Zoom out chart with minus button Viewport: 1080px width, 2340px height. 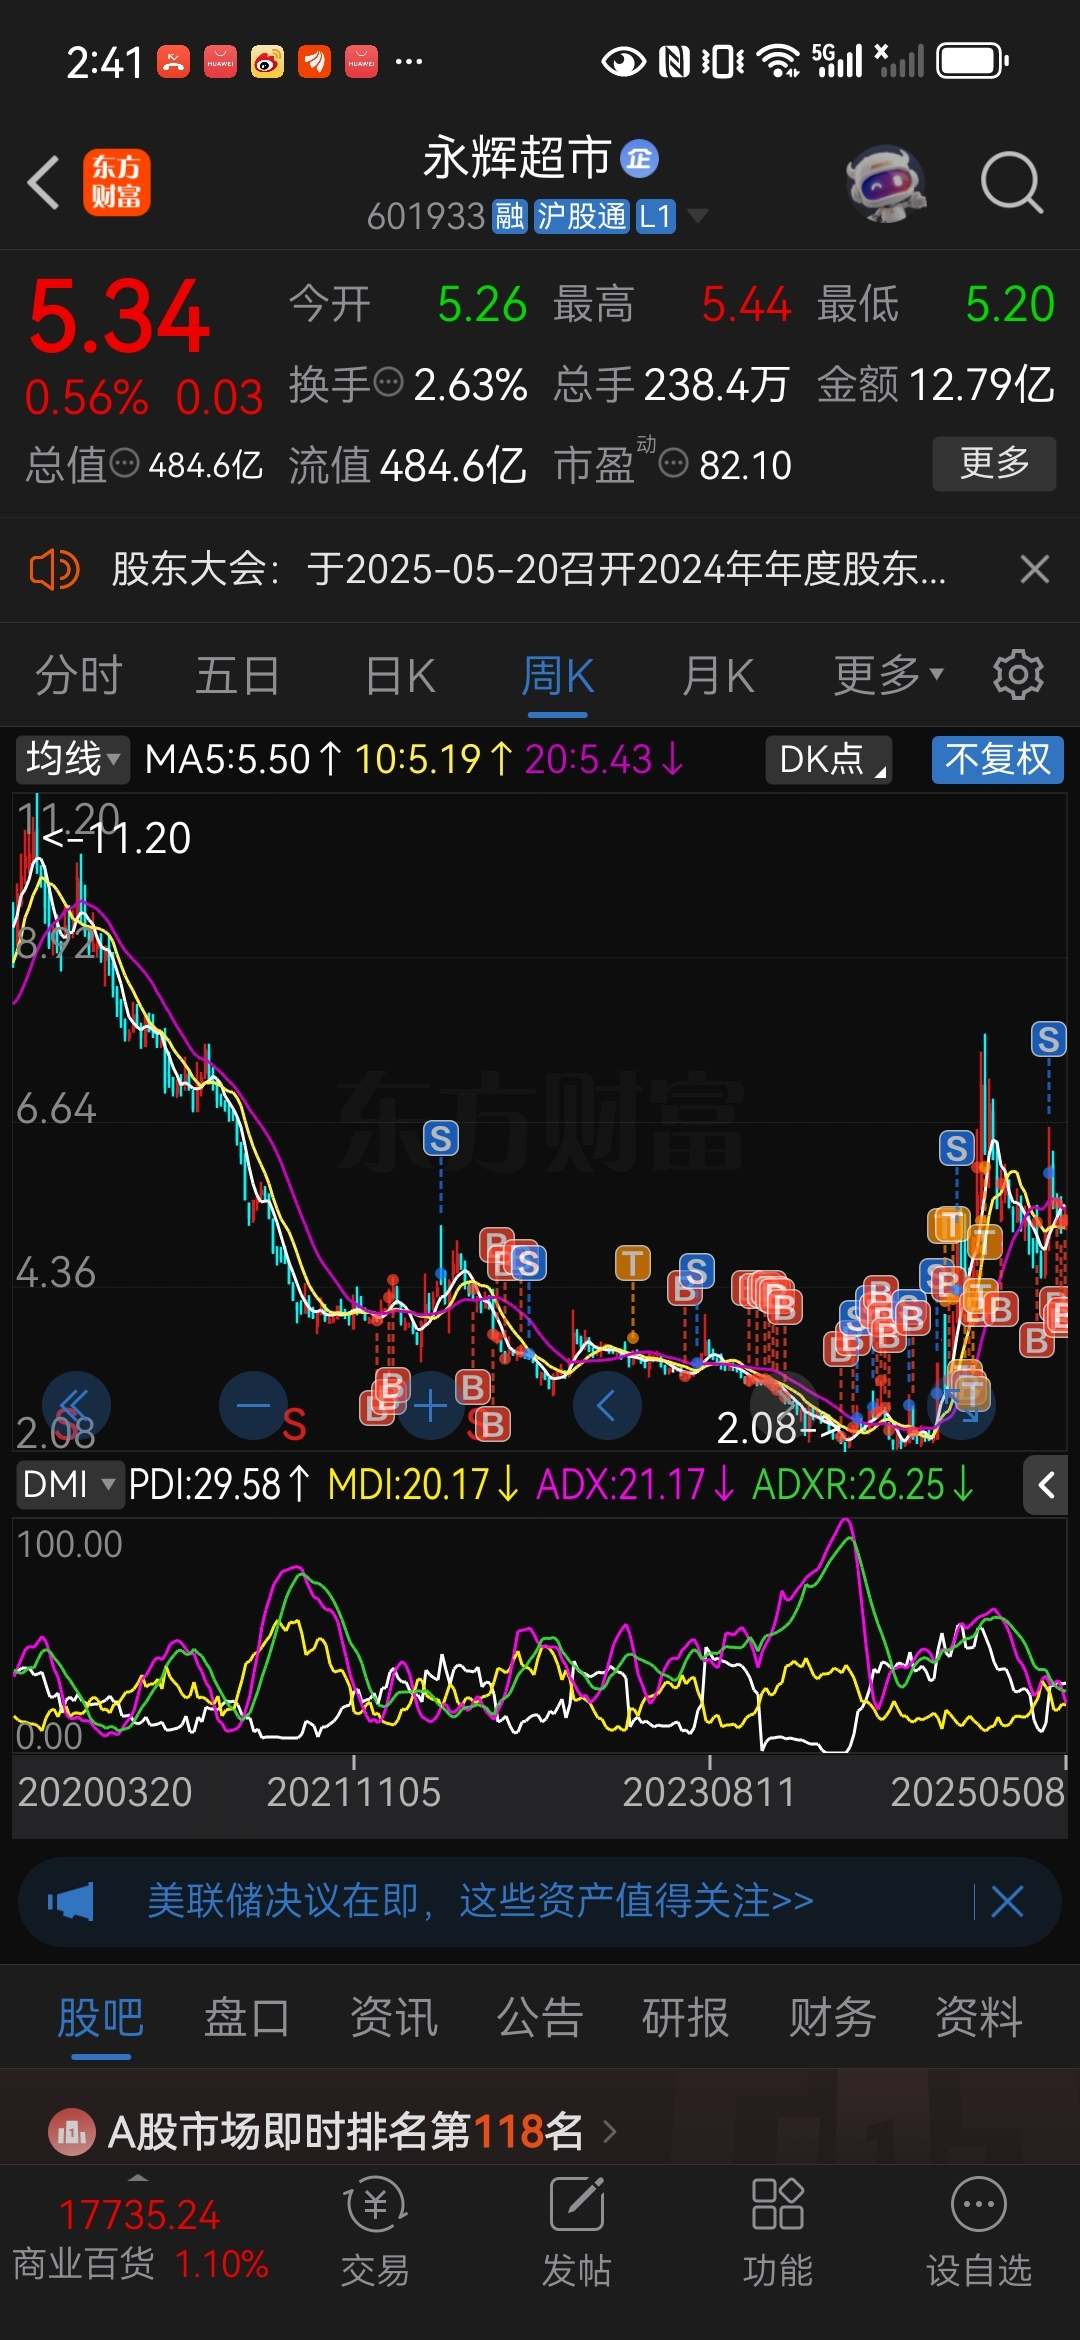click(253, 1405)
